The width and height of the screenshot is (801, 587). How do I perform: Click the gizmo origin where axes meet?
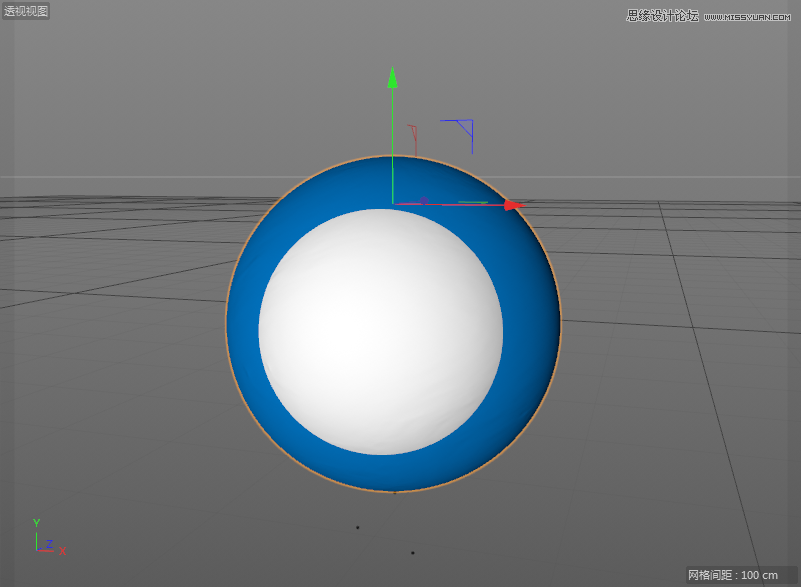pos(393,204)
